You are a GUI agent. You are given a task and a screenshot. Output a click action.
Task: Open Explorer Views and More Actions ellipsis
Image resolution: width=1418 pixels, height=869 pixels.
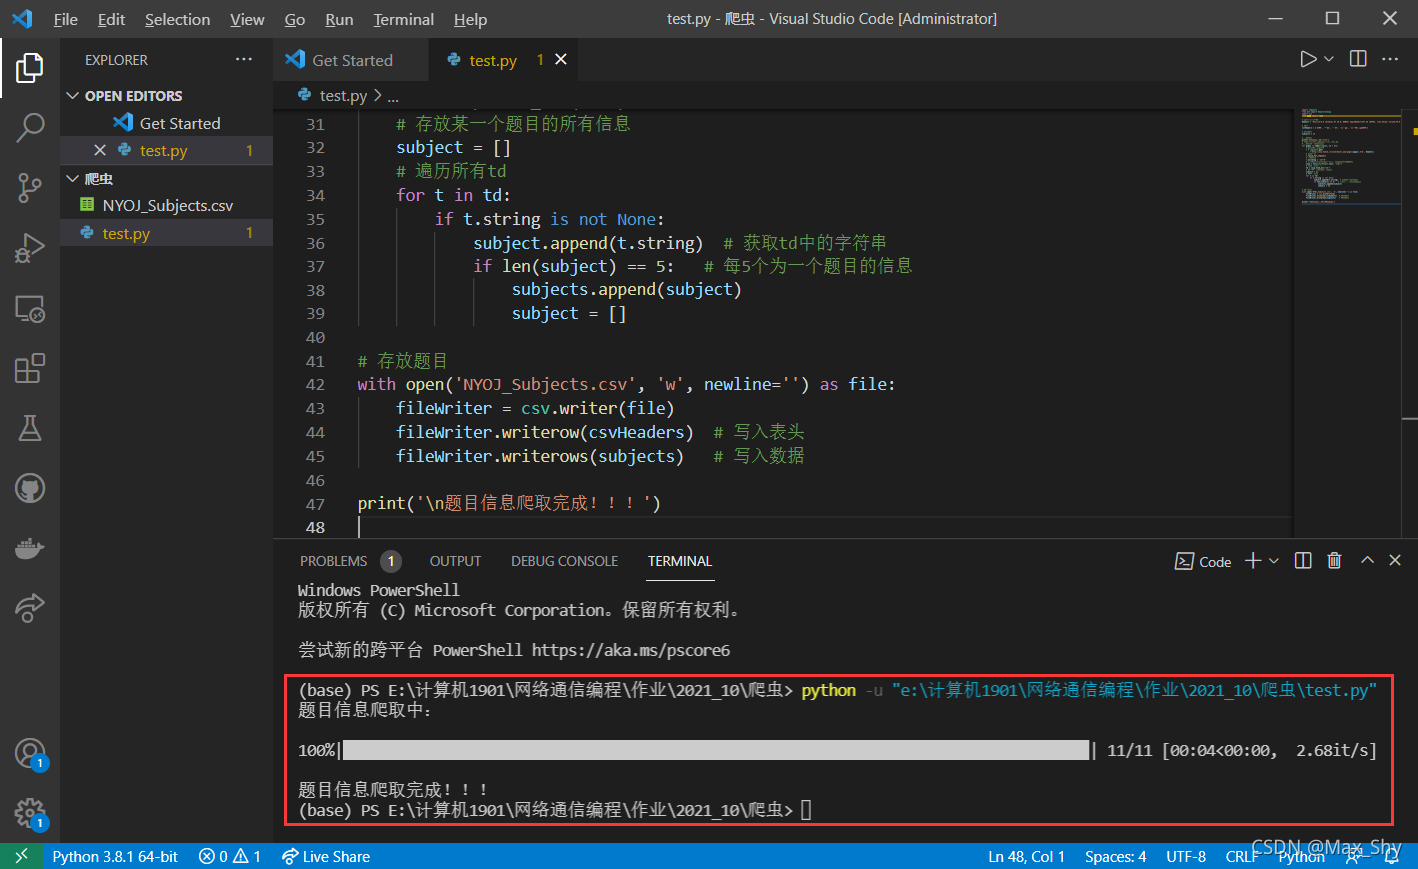244,60
